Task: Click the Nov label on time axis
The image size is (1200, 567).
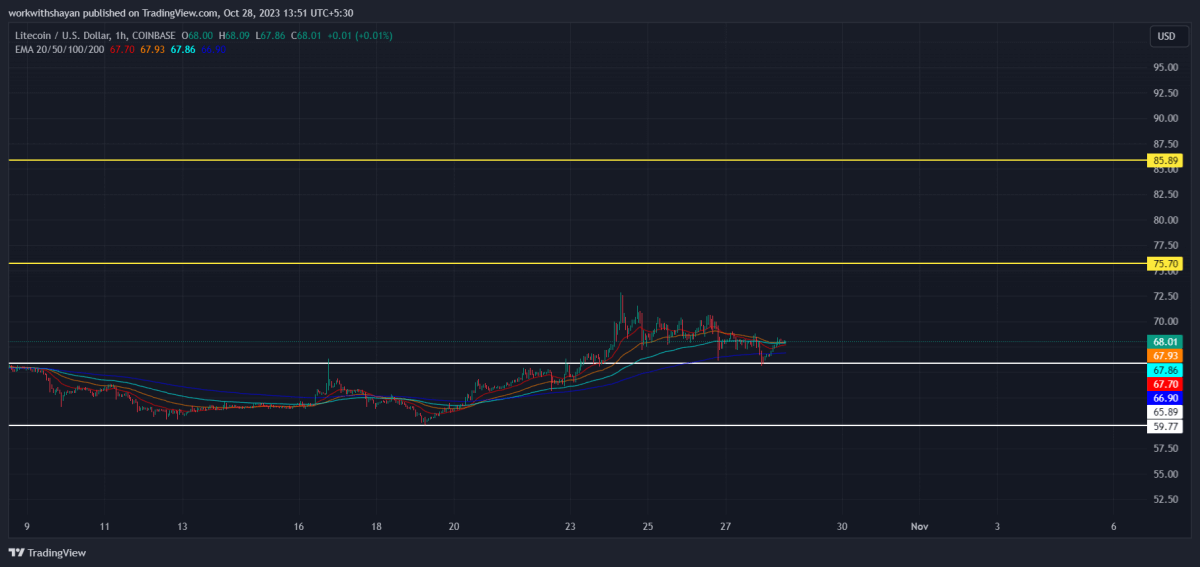Action: tap(919, 526)
